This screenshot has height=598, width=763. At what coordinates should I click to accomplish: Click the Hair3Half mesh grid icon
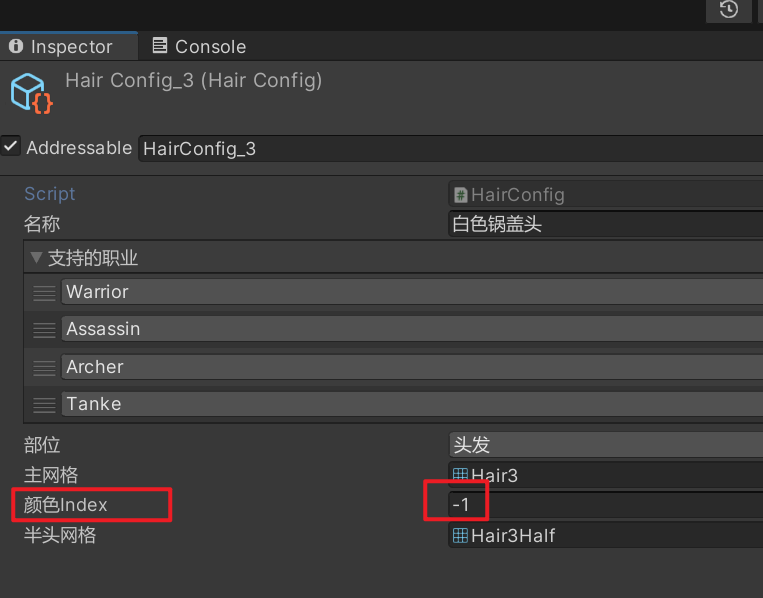coord(460,535)
